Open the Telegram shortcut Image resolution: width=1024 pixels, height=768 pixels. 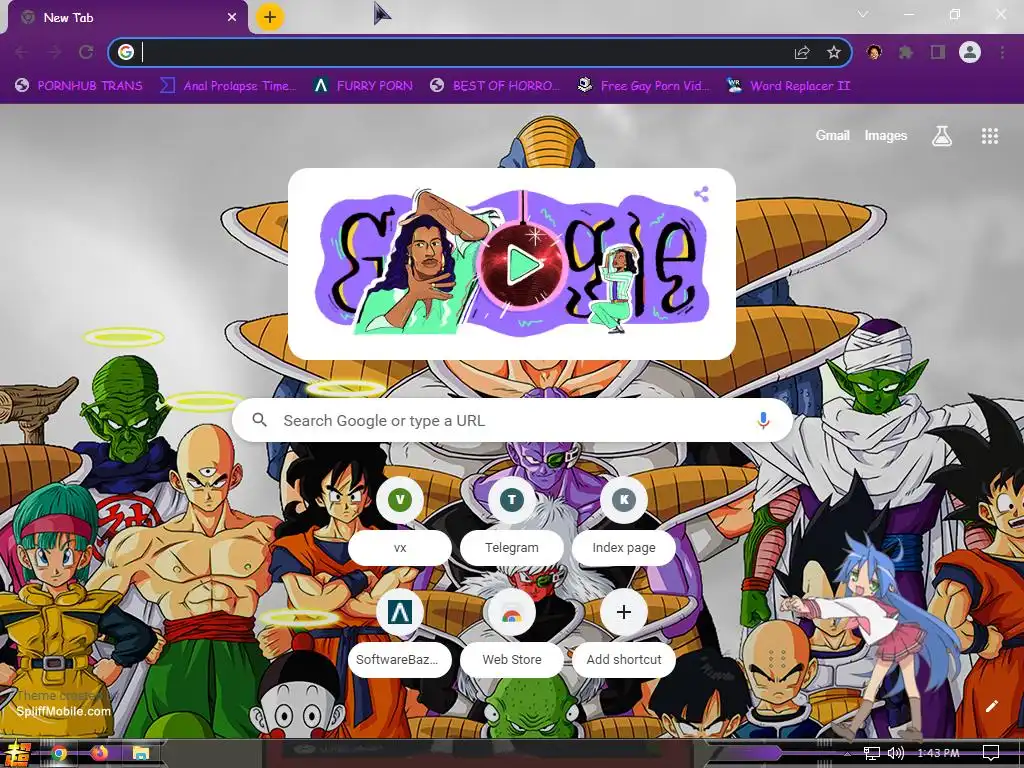click(x=511, y=522)
